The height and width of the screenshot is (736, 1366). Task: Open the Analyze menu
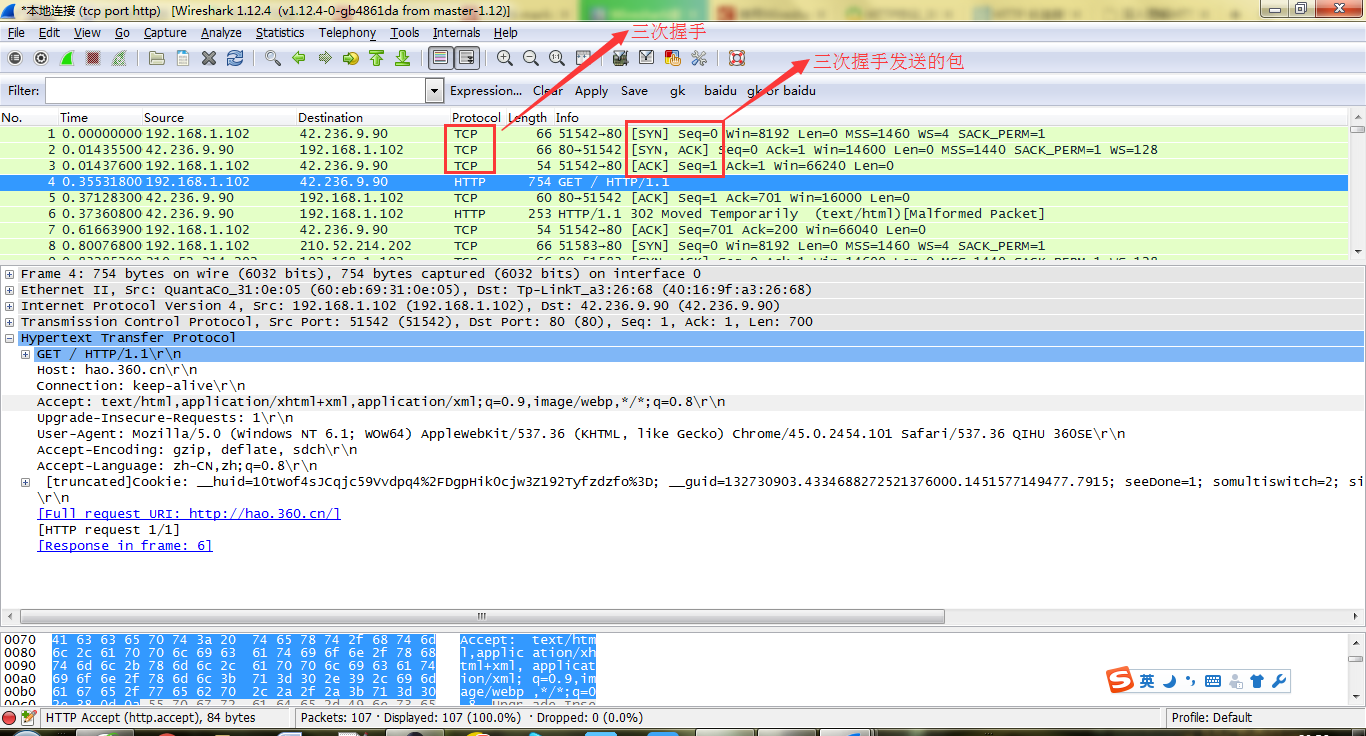(221, 33)
